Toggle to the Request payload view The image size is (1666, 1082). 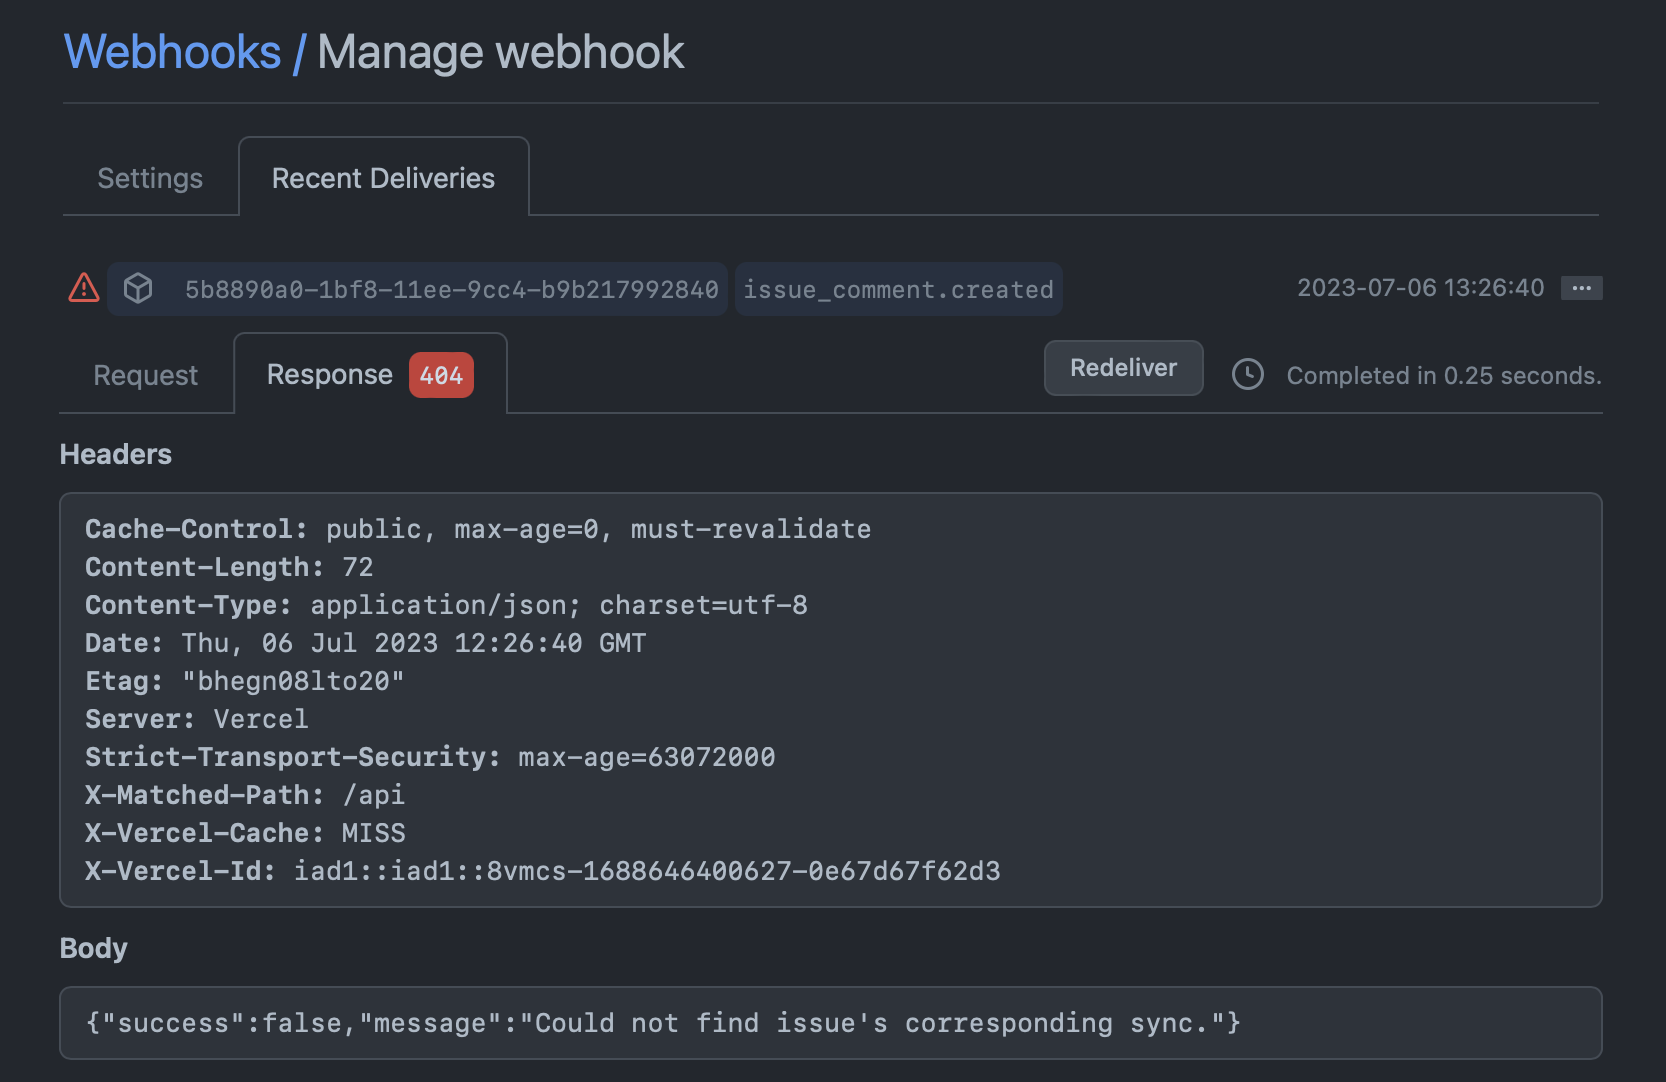point(145,375)
